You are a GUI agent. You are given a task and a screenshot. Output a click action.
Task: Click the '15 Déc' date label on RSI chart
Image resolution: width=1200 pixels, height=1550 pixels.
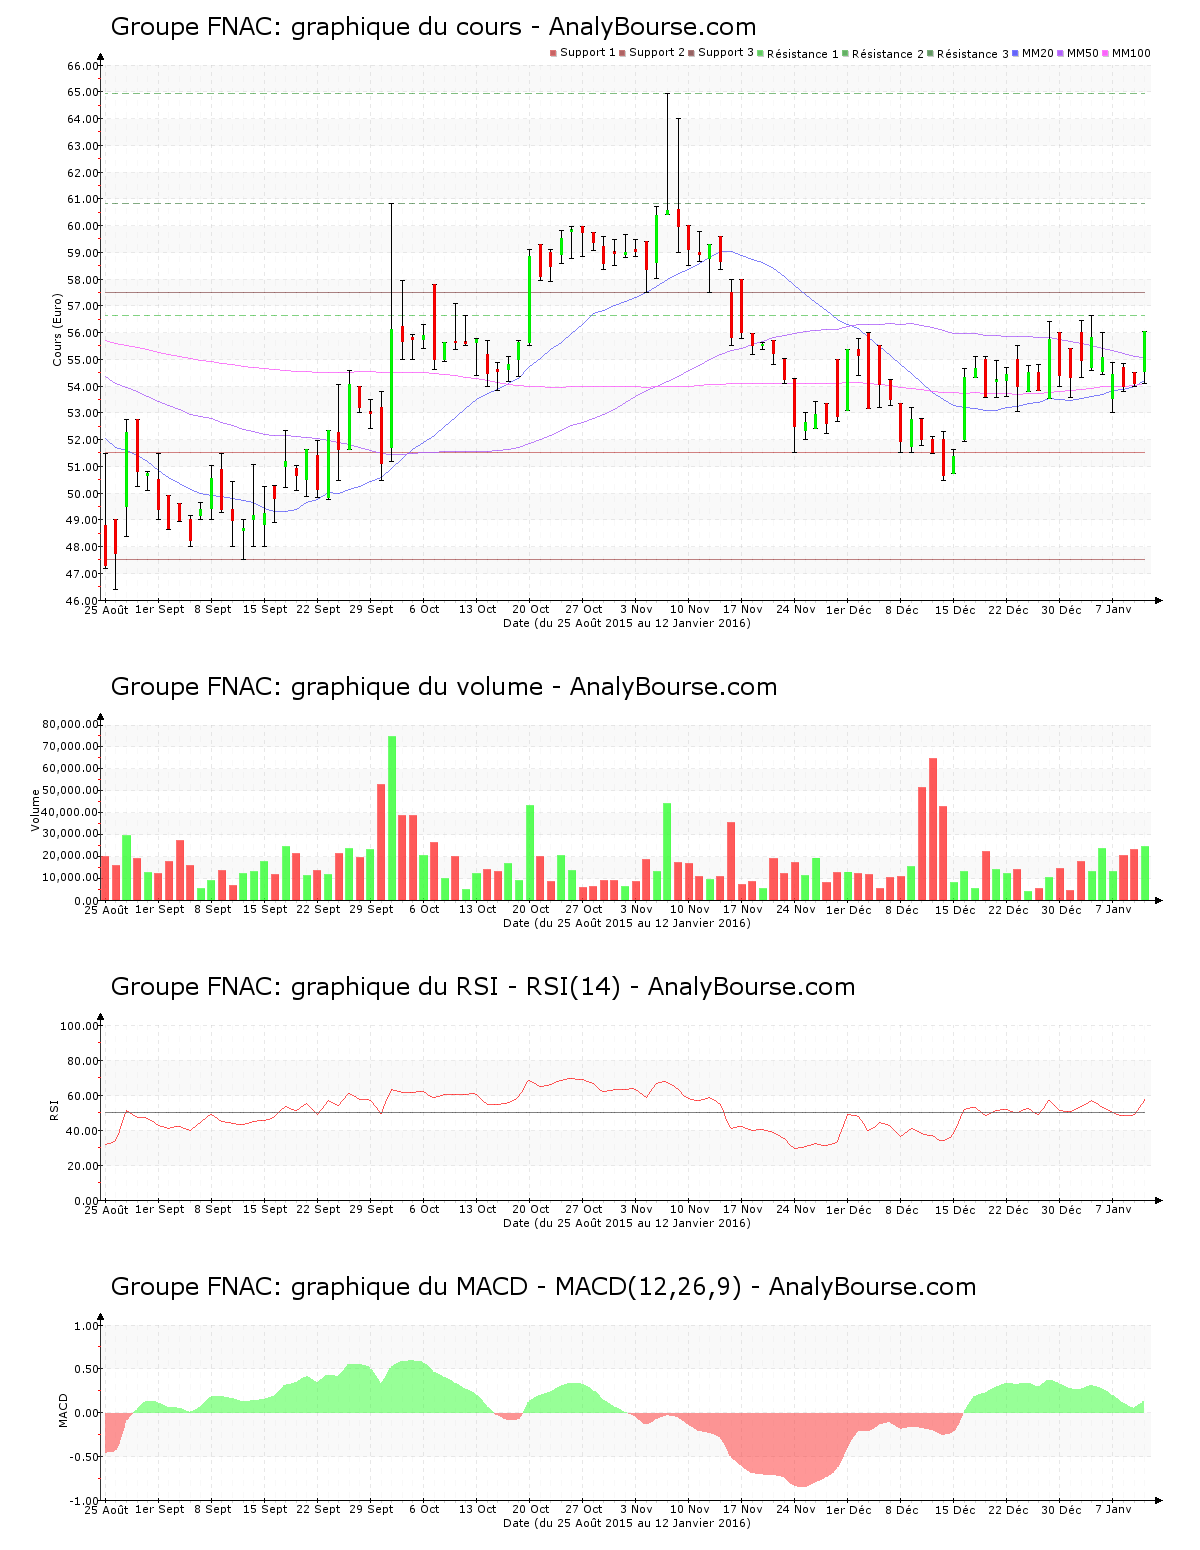955,1210
